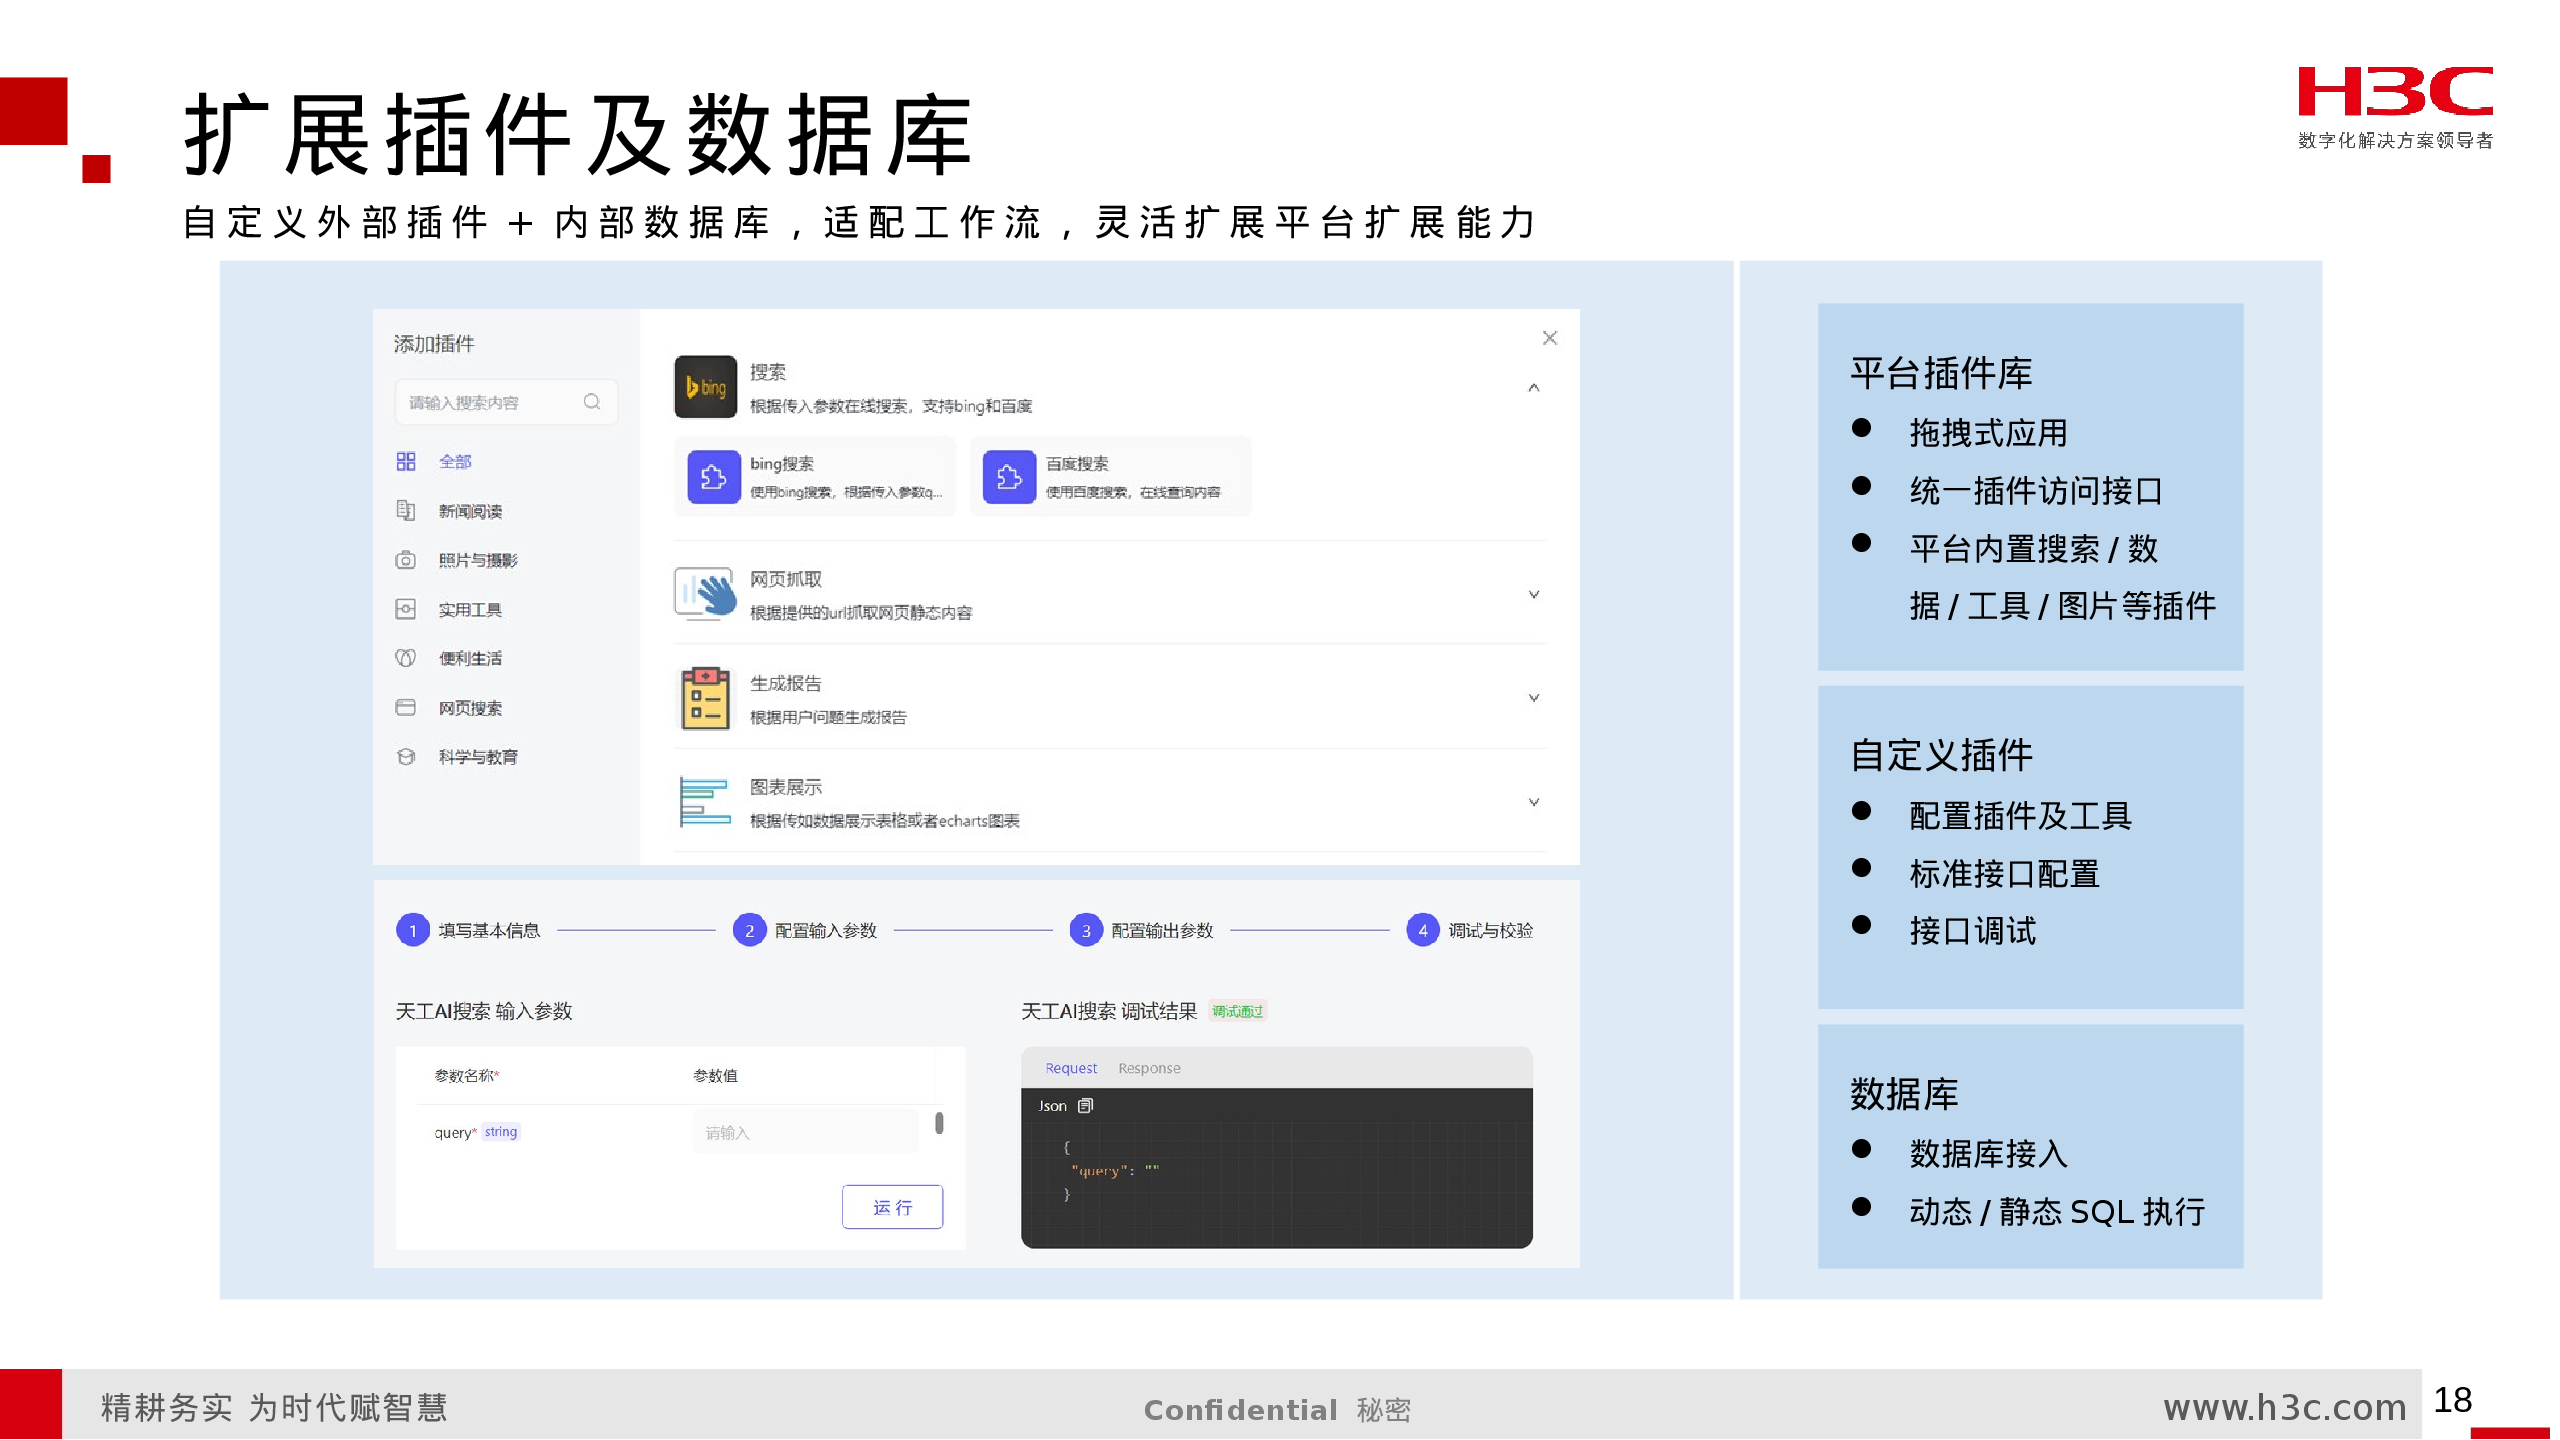
Task: Click the 生成报告 clipboard icon
Action: click(x=705, y=698)
